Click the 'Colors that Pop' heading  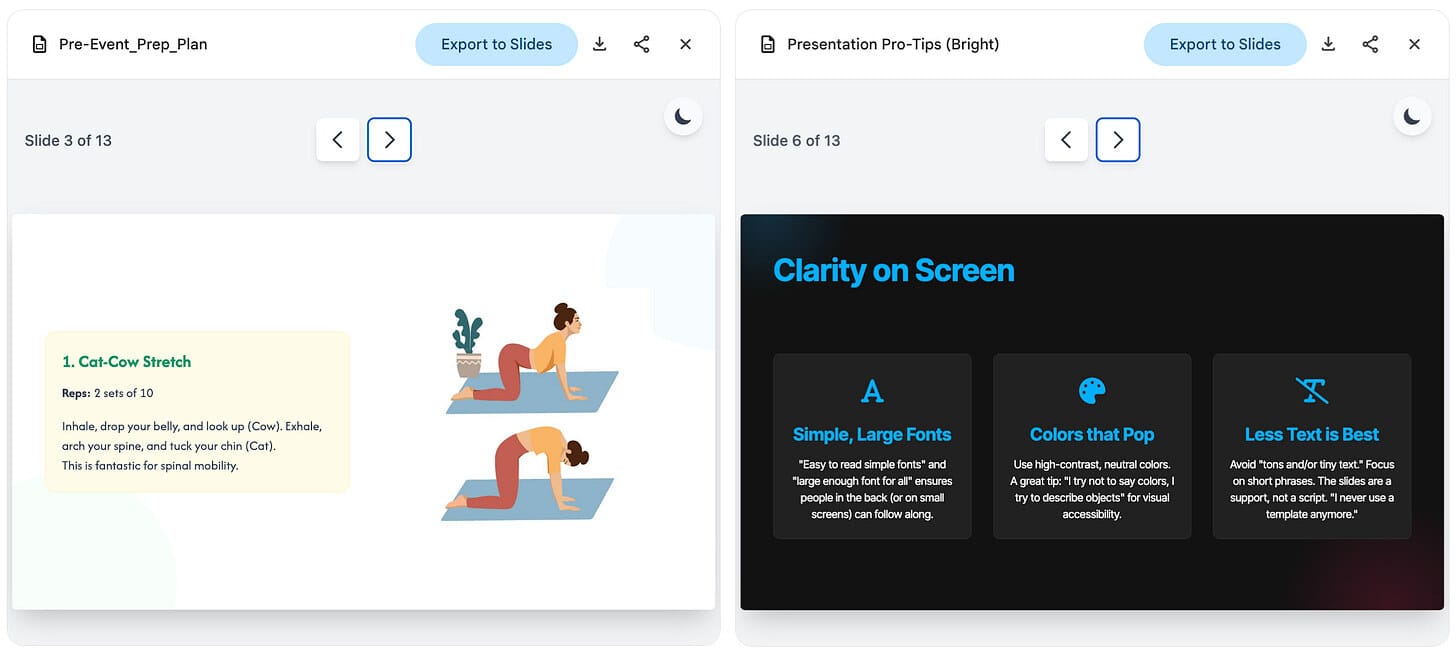pyautogui.click(x=1092, y=434)
